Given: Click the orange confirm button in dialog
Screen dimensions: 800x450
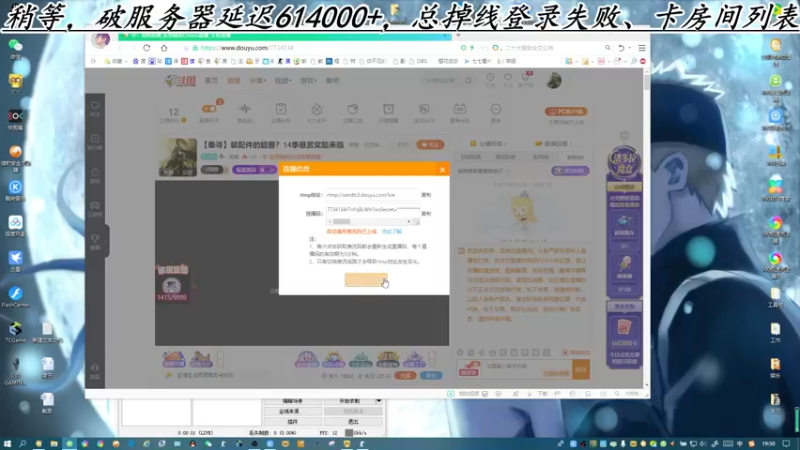Looking at the screenshot, I should (366, 280).
